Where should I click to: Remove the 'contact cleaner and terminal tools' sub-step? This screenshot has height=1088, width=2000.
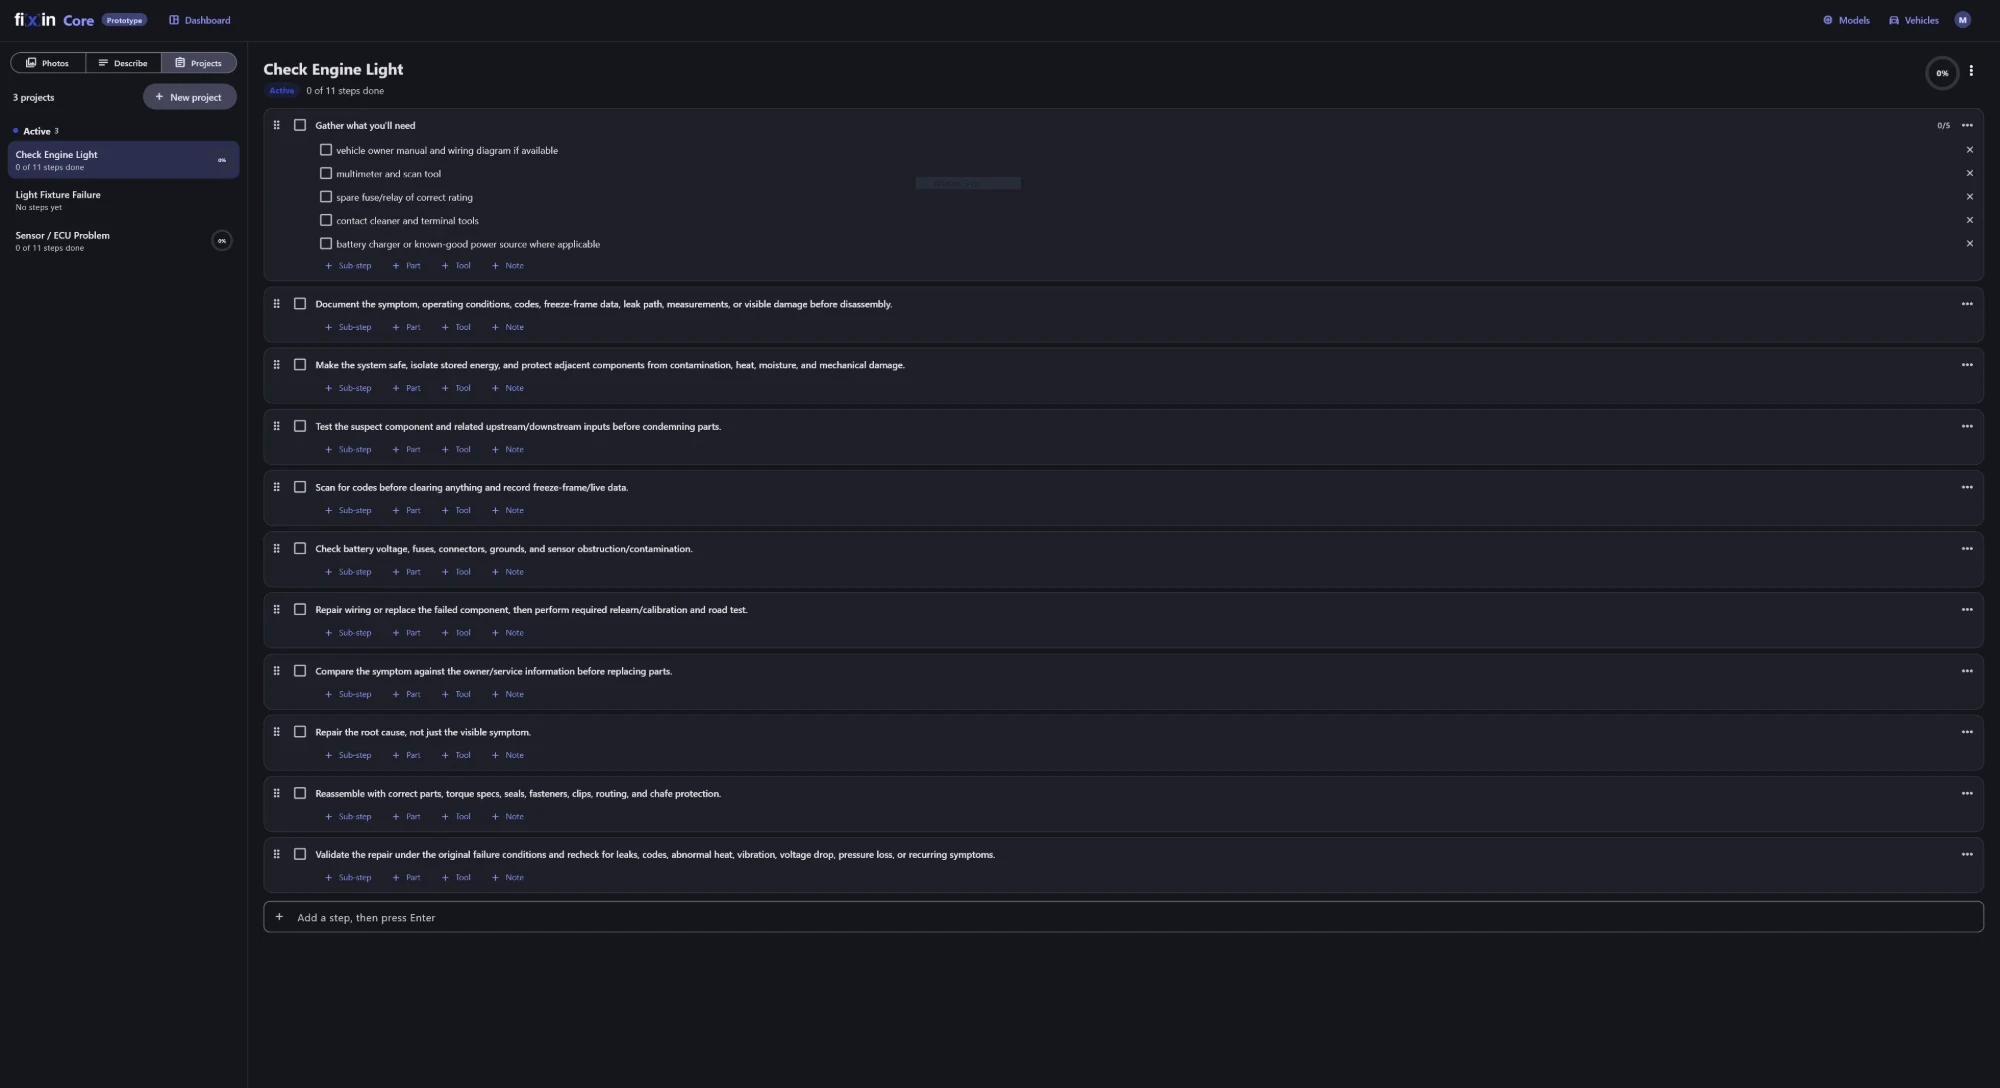1970,220
